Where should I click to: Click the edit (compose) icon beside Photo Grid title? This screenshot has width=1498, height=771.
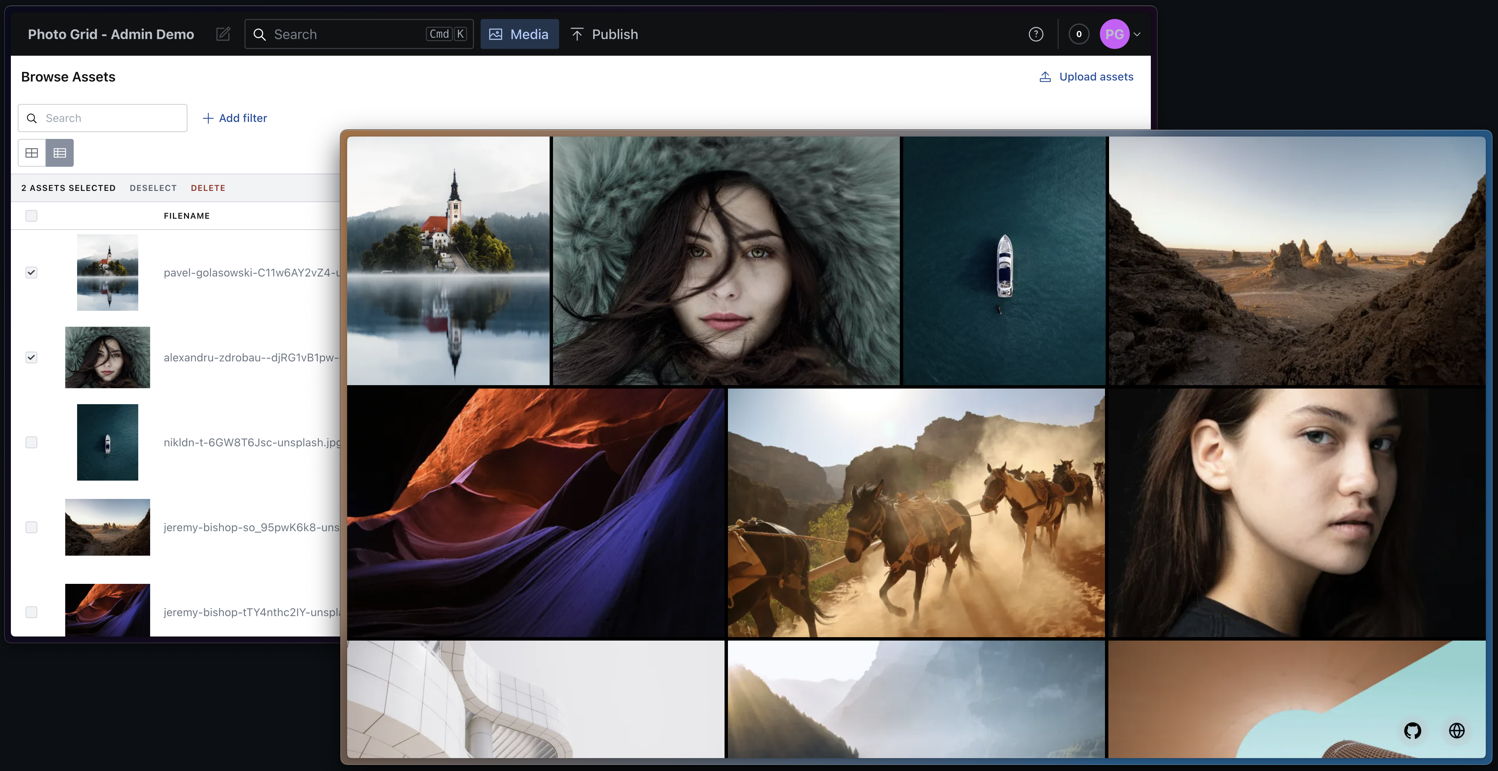pos(223,34)
